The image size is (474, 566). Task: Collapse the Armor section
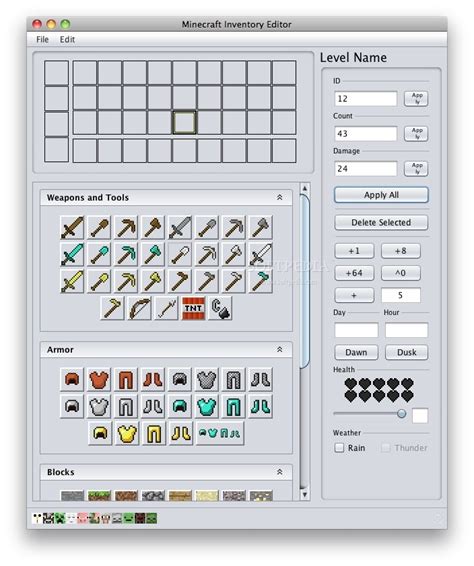279,349
